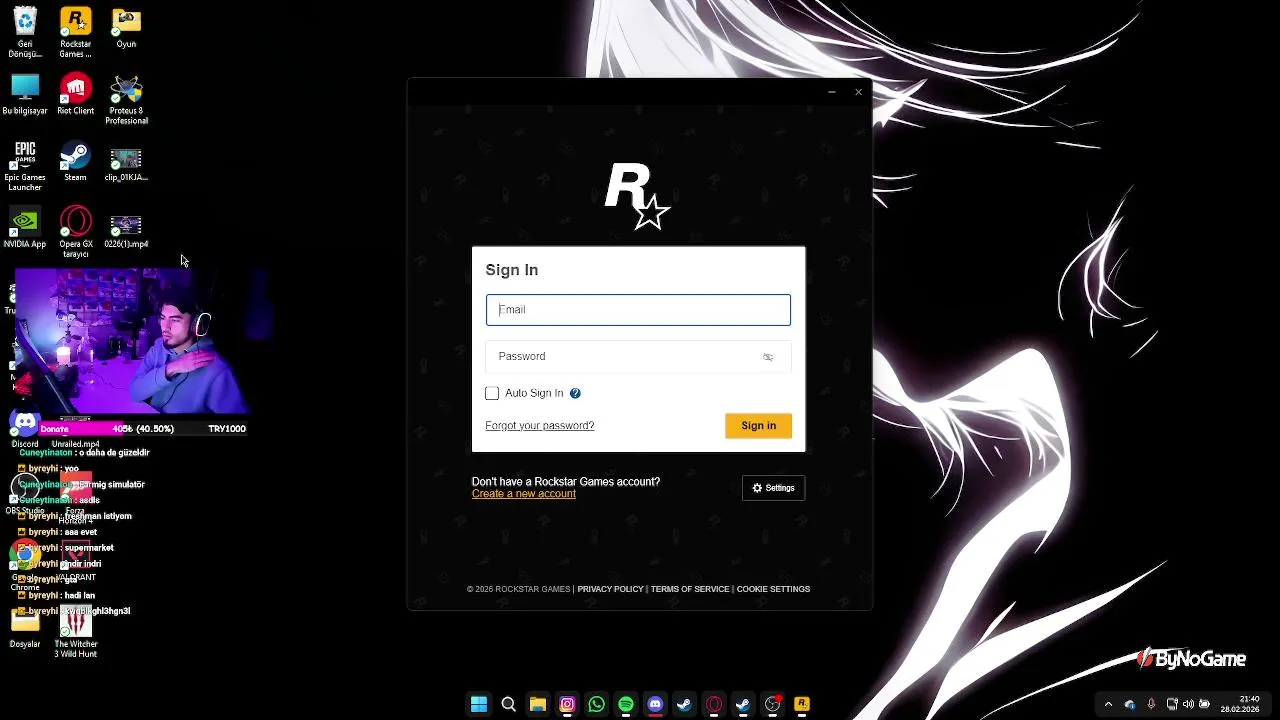Open the clock and date 28.02.2026
This screenshot has width=1280, height=720.
pyautogui.click(x=1240, y=704)
